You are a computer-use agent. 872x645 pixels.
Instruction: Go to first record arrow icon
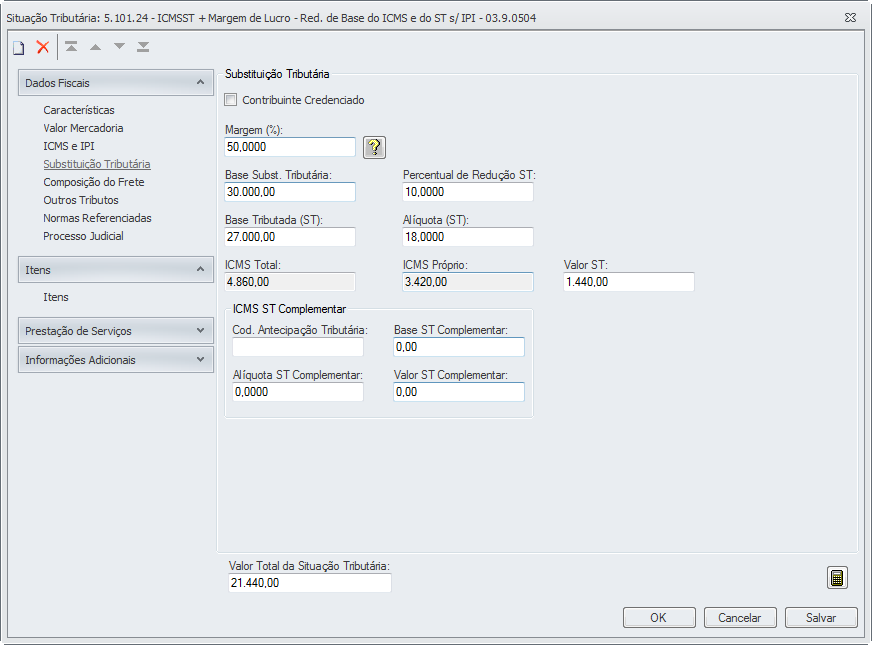71,47
